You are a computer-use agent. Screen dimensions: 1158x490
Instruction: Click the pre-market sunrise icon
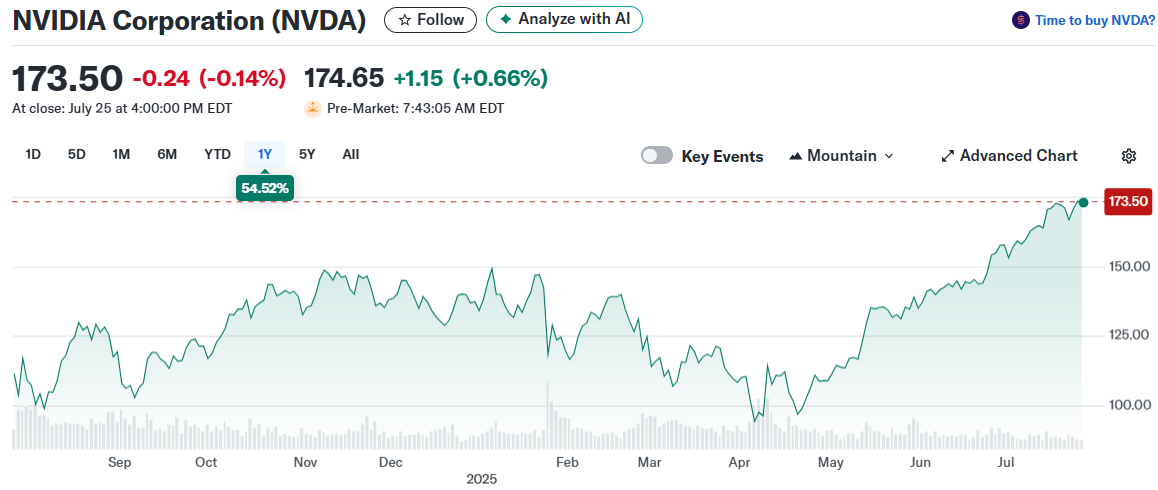pyautogui.click(x=312, y=109)
